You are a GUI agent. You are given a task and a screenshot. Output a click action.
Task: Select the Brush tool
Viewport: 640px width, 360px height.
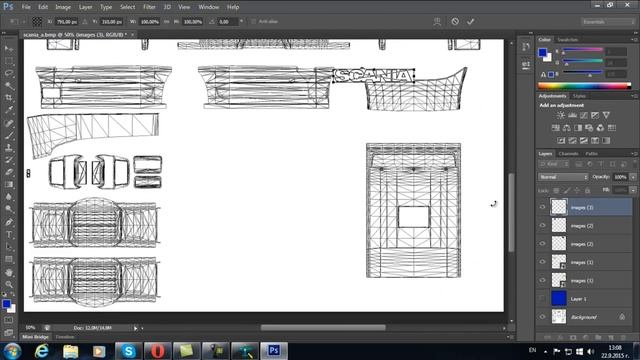(9, 136)
